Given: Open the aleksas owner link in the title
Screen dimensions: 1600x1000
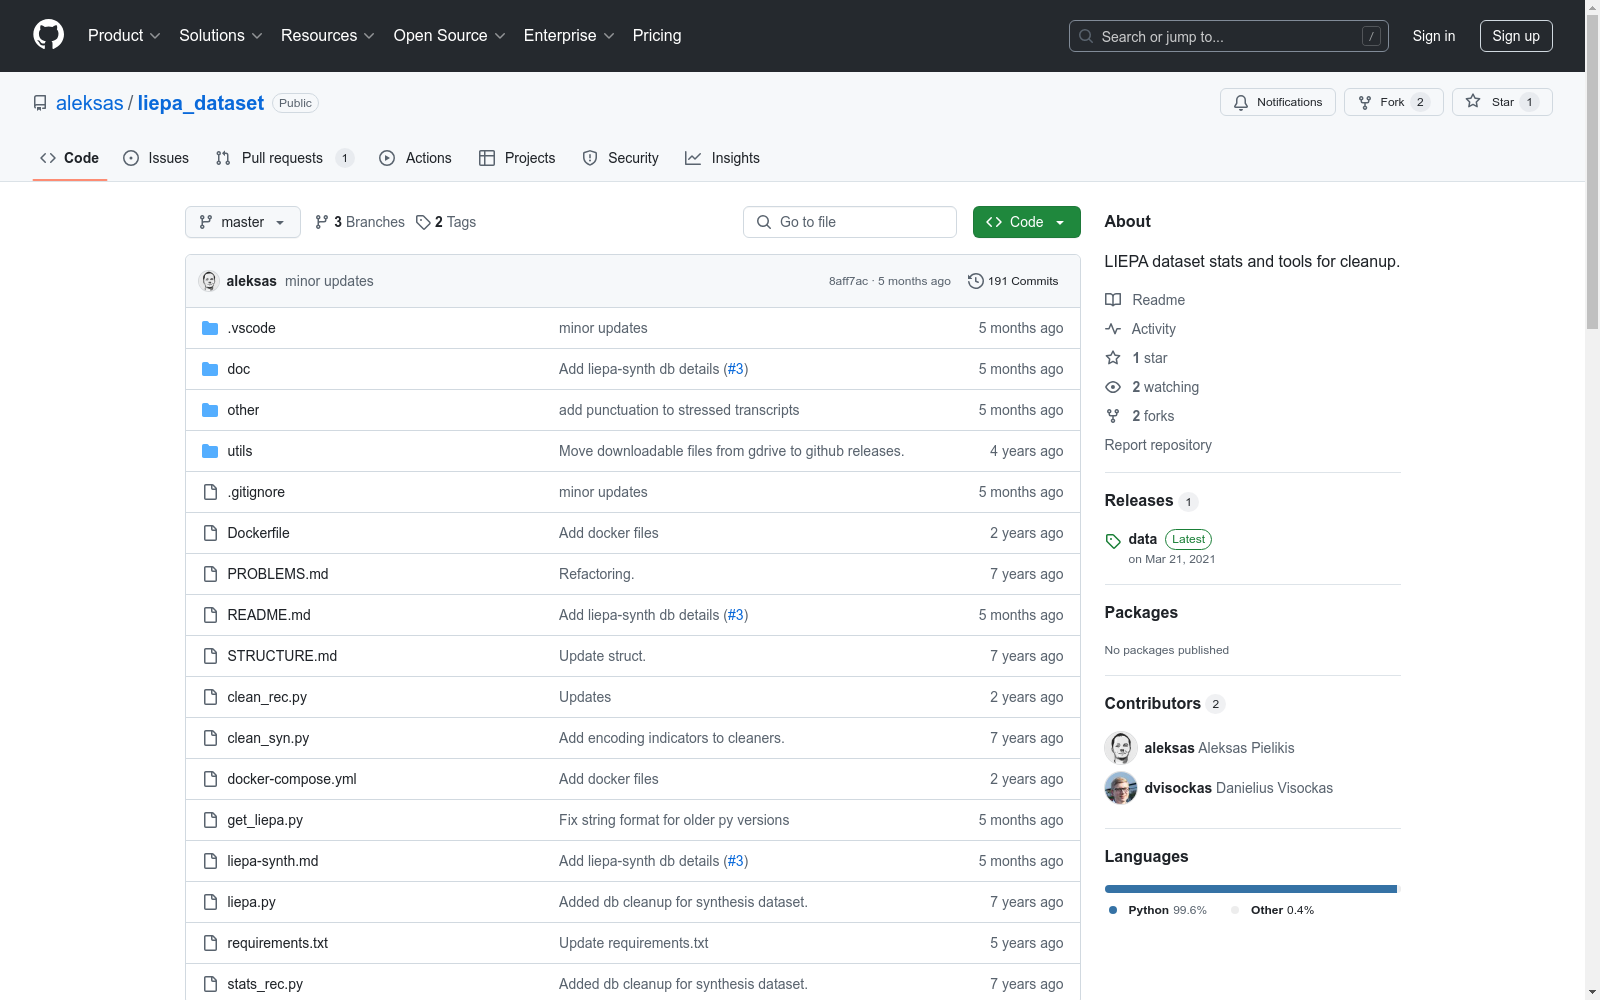Looking at the screenshot, I should [x=90, y=103].
